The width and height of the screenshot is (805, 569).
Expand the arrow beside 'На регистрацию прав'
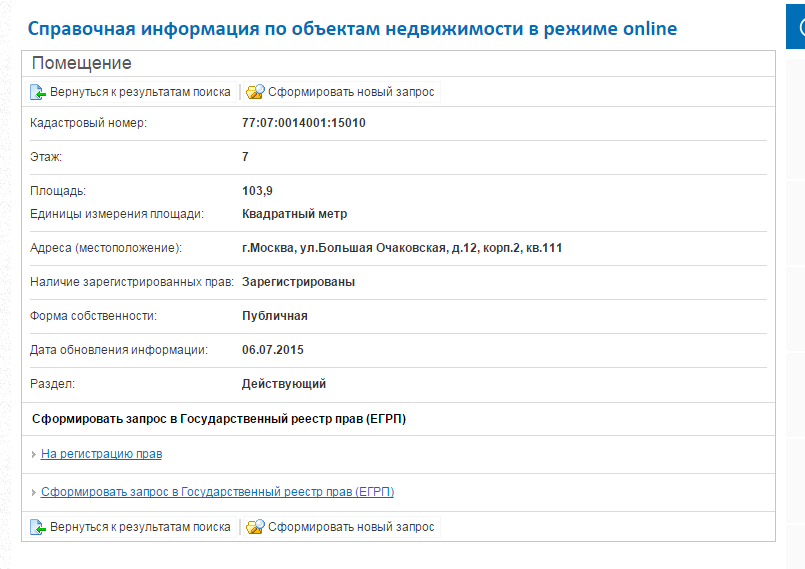click(x=34, y=455)
